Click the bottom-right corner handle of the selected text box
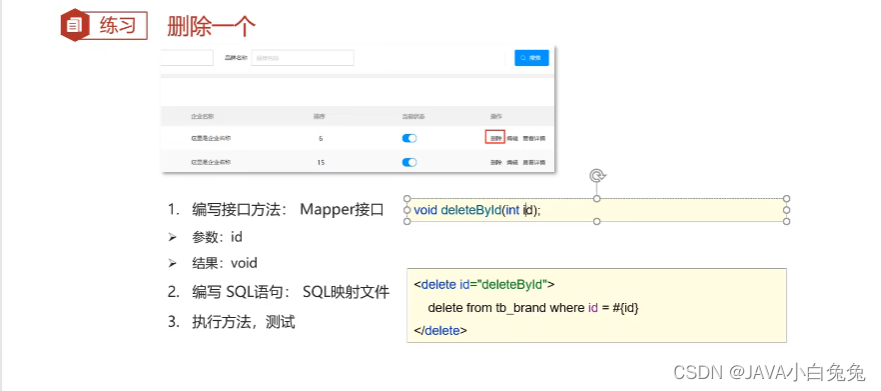 pyautogui.click(x=787, y=221)
